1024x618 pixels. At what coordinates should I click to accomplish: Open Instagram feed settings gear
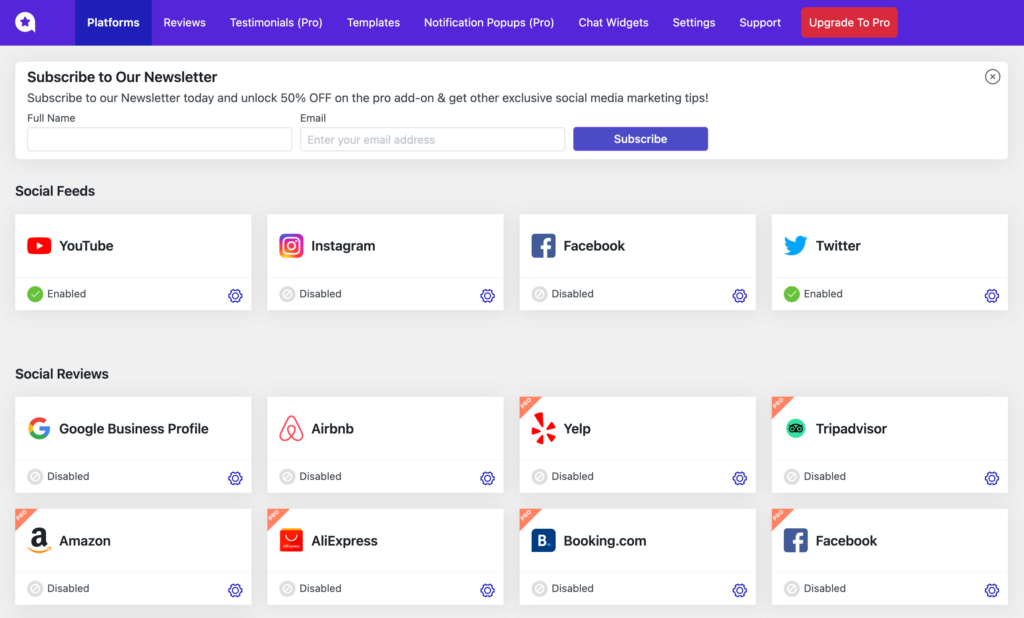(x=487, y=295)
